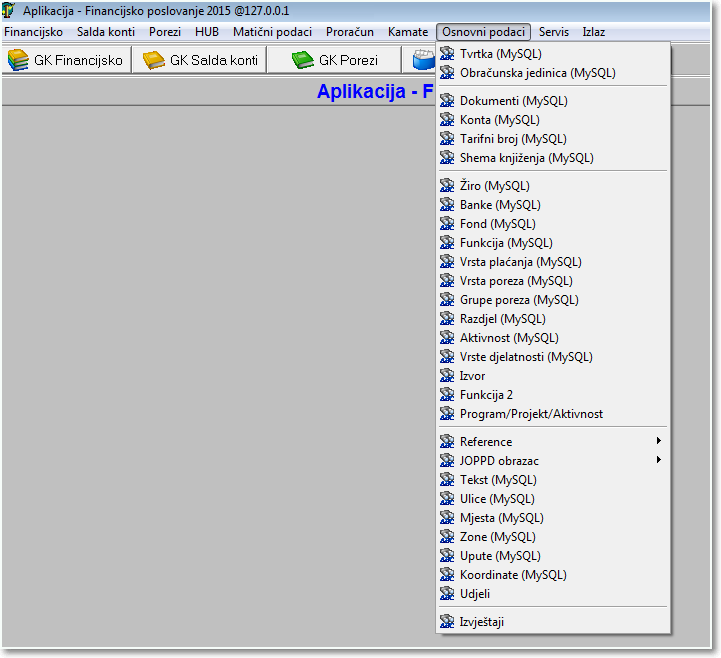Click the GK Financijsko book icon
The height and width of the screenshot is (658, 721).
pyautogui.click(x=18, y=60)
